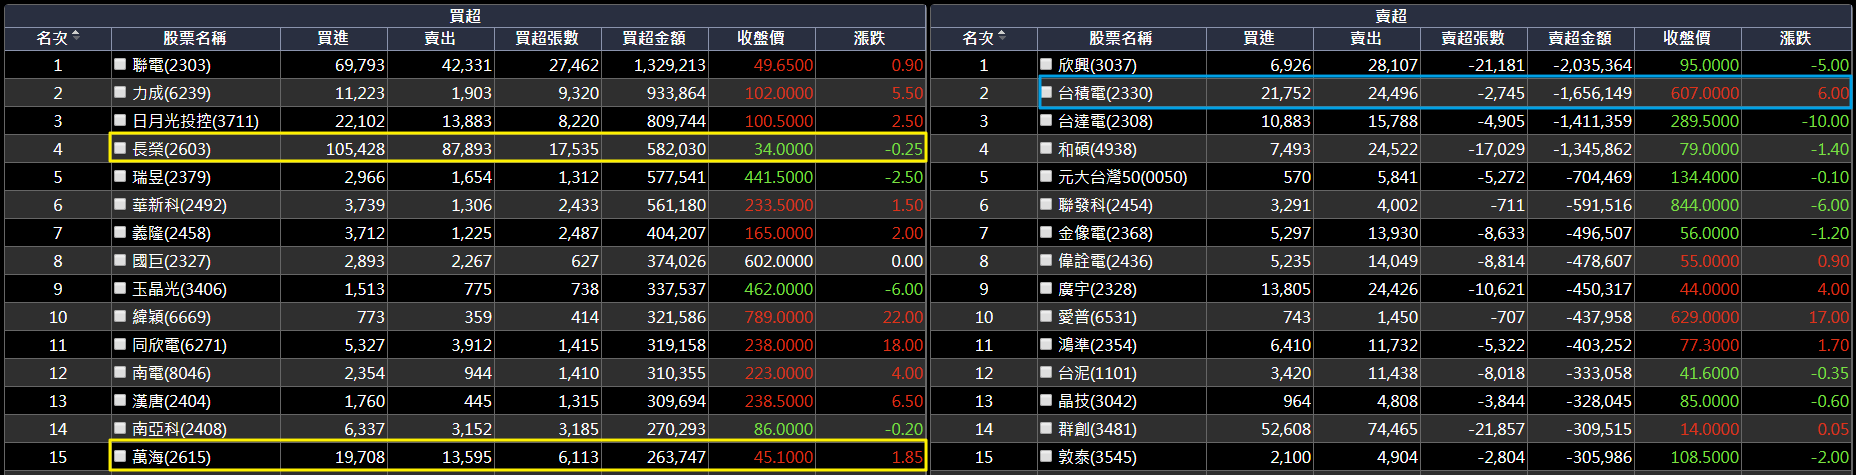Open stock 金像電(2368)
1856x475 pixels.
(x=1105, y=233)
